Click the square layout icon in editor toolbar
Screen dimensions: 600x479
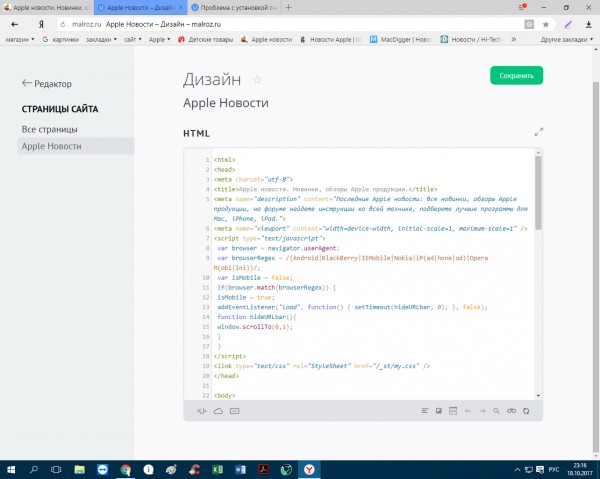point(439,411)
